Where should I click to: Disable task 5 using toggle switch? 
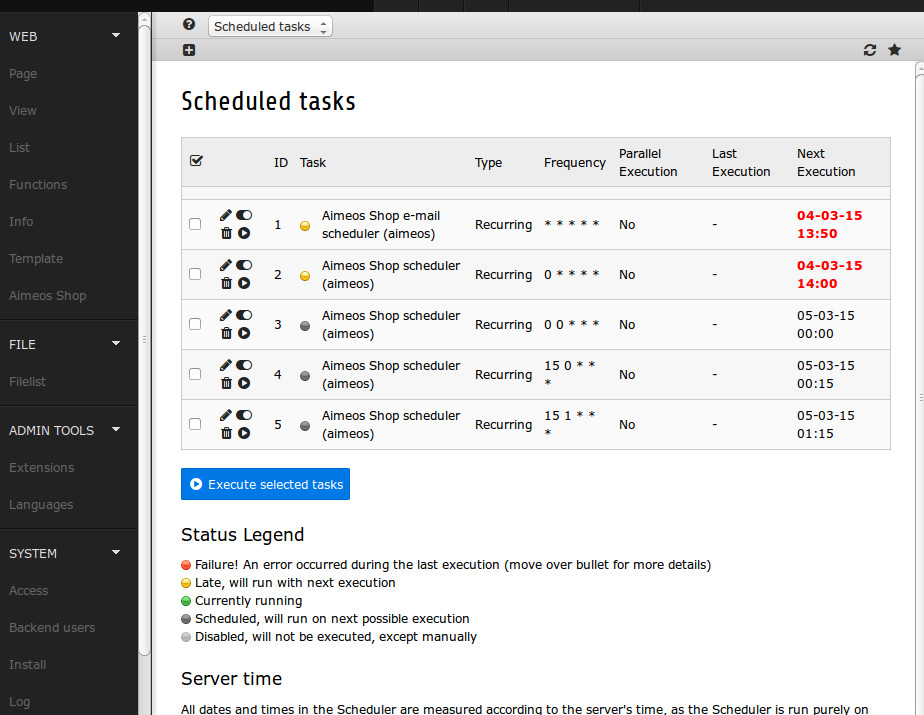coord(244,416)
